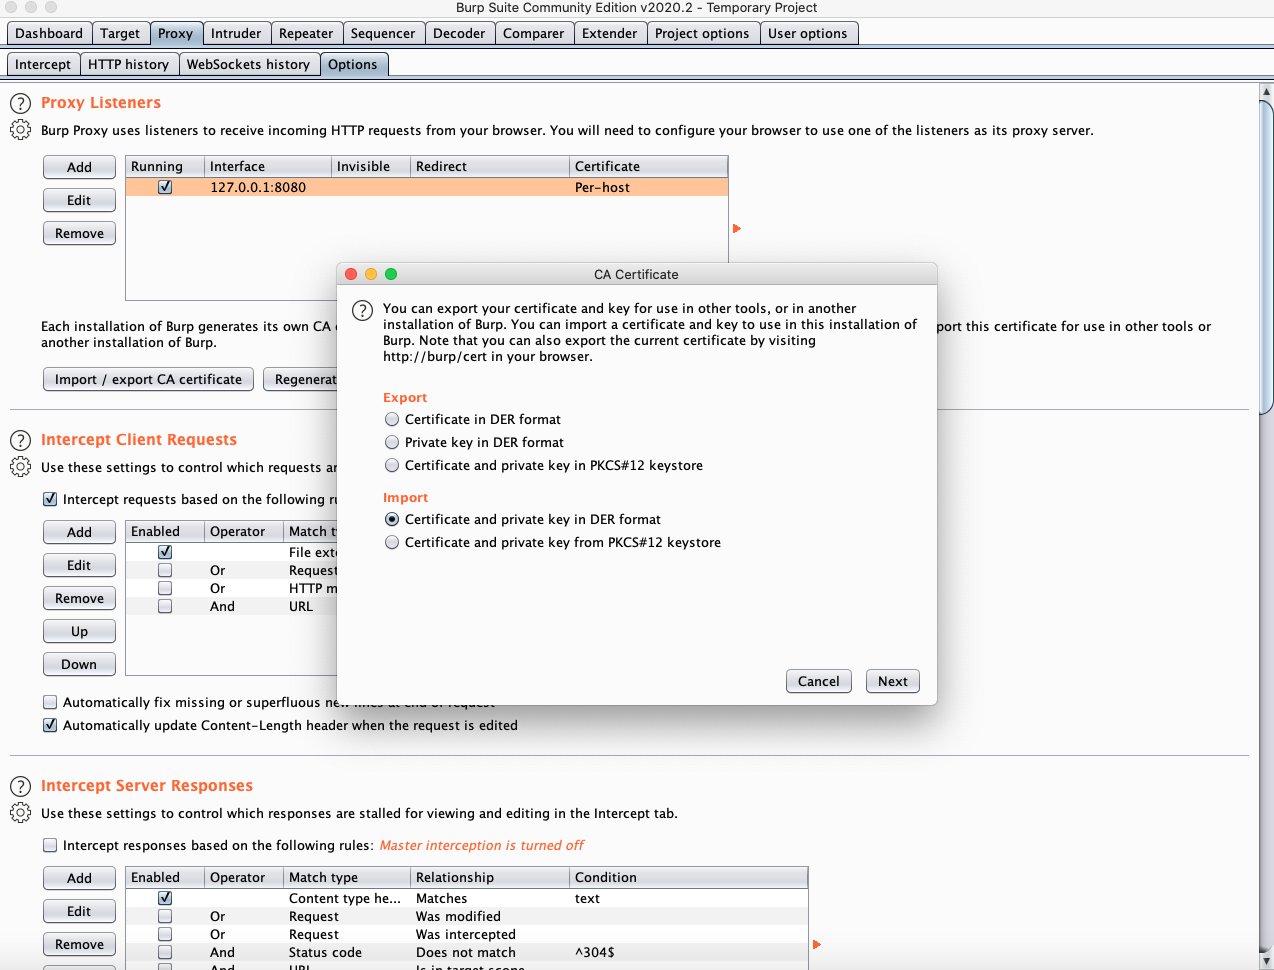This screenshot has width=1274, height=970.
Task: Click Cancel in CA Certificate dialog
Action: pyautogui.click(x=819, y=681)
